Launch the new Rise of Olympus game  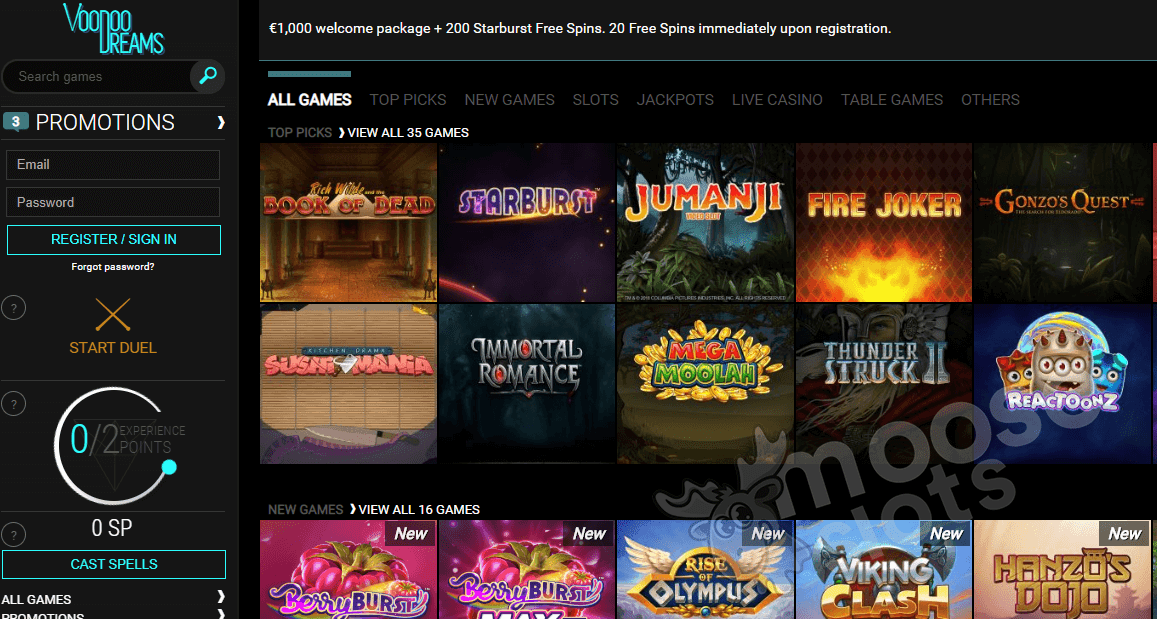tap(705, 570)
